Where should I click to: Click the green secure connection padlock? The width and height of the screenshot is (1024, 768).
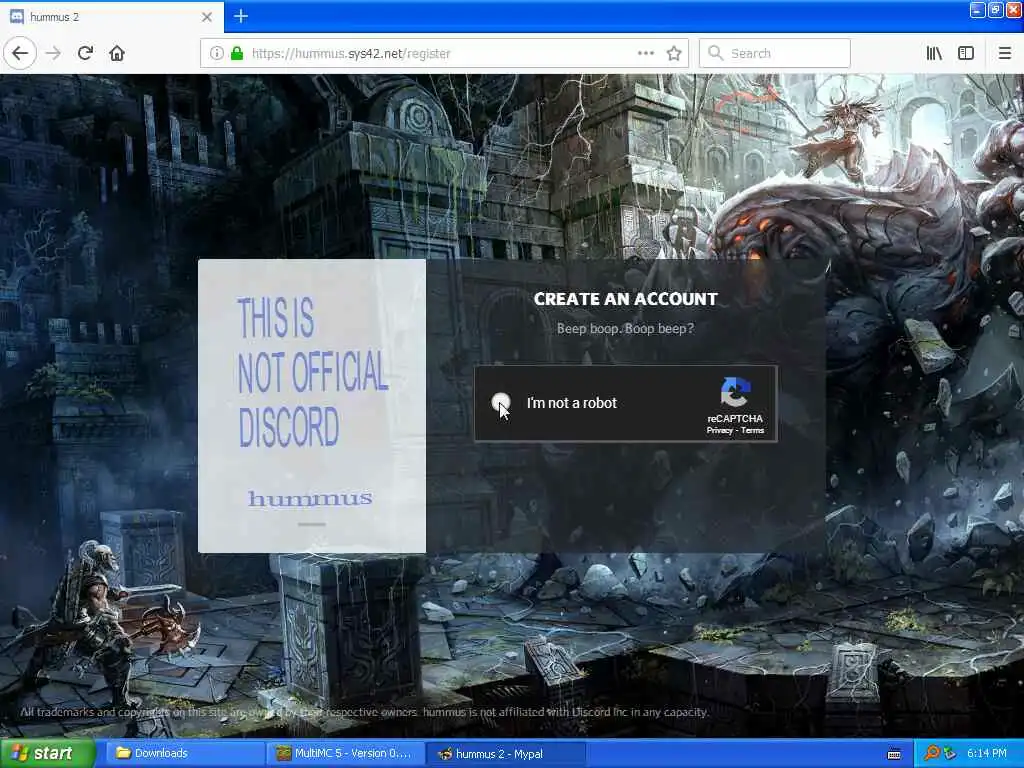(x=236, y=53)
